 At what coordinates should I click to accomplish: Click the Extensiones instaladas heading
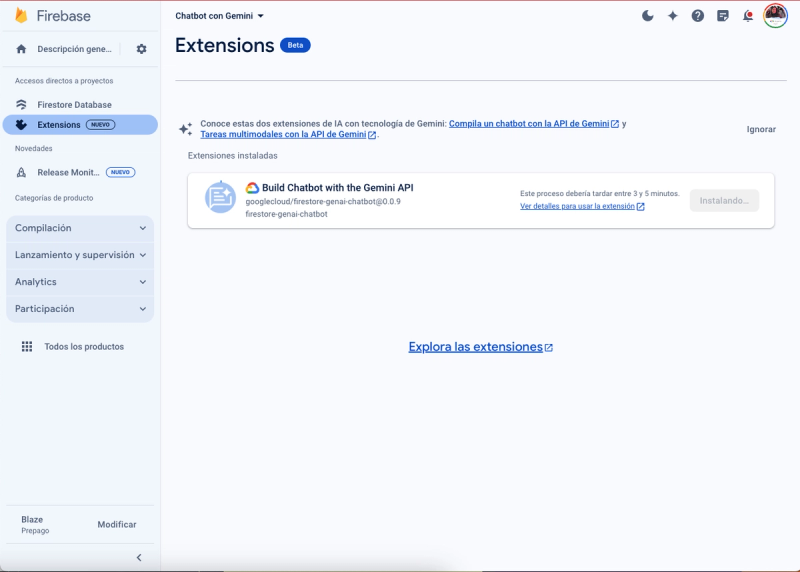click(233, 156)
